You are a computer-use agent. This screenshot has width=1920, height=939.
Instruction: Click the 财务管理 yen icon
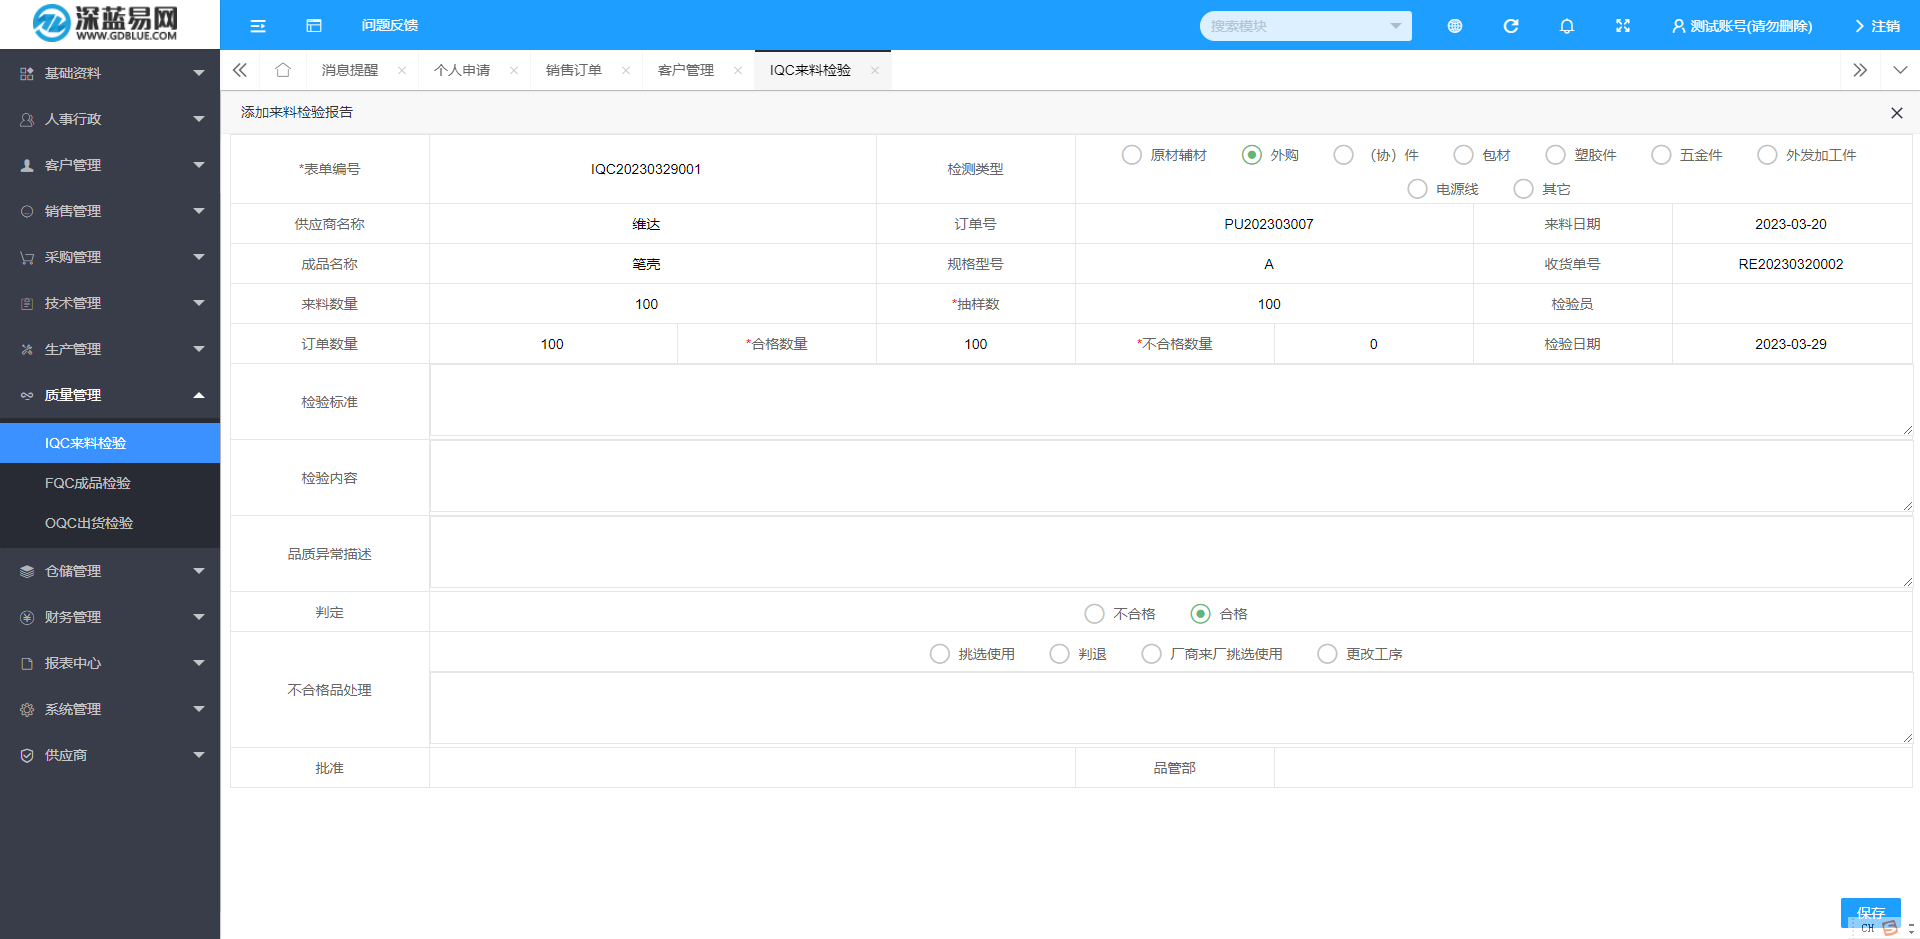(27, 617)
